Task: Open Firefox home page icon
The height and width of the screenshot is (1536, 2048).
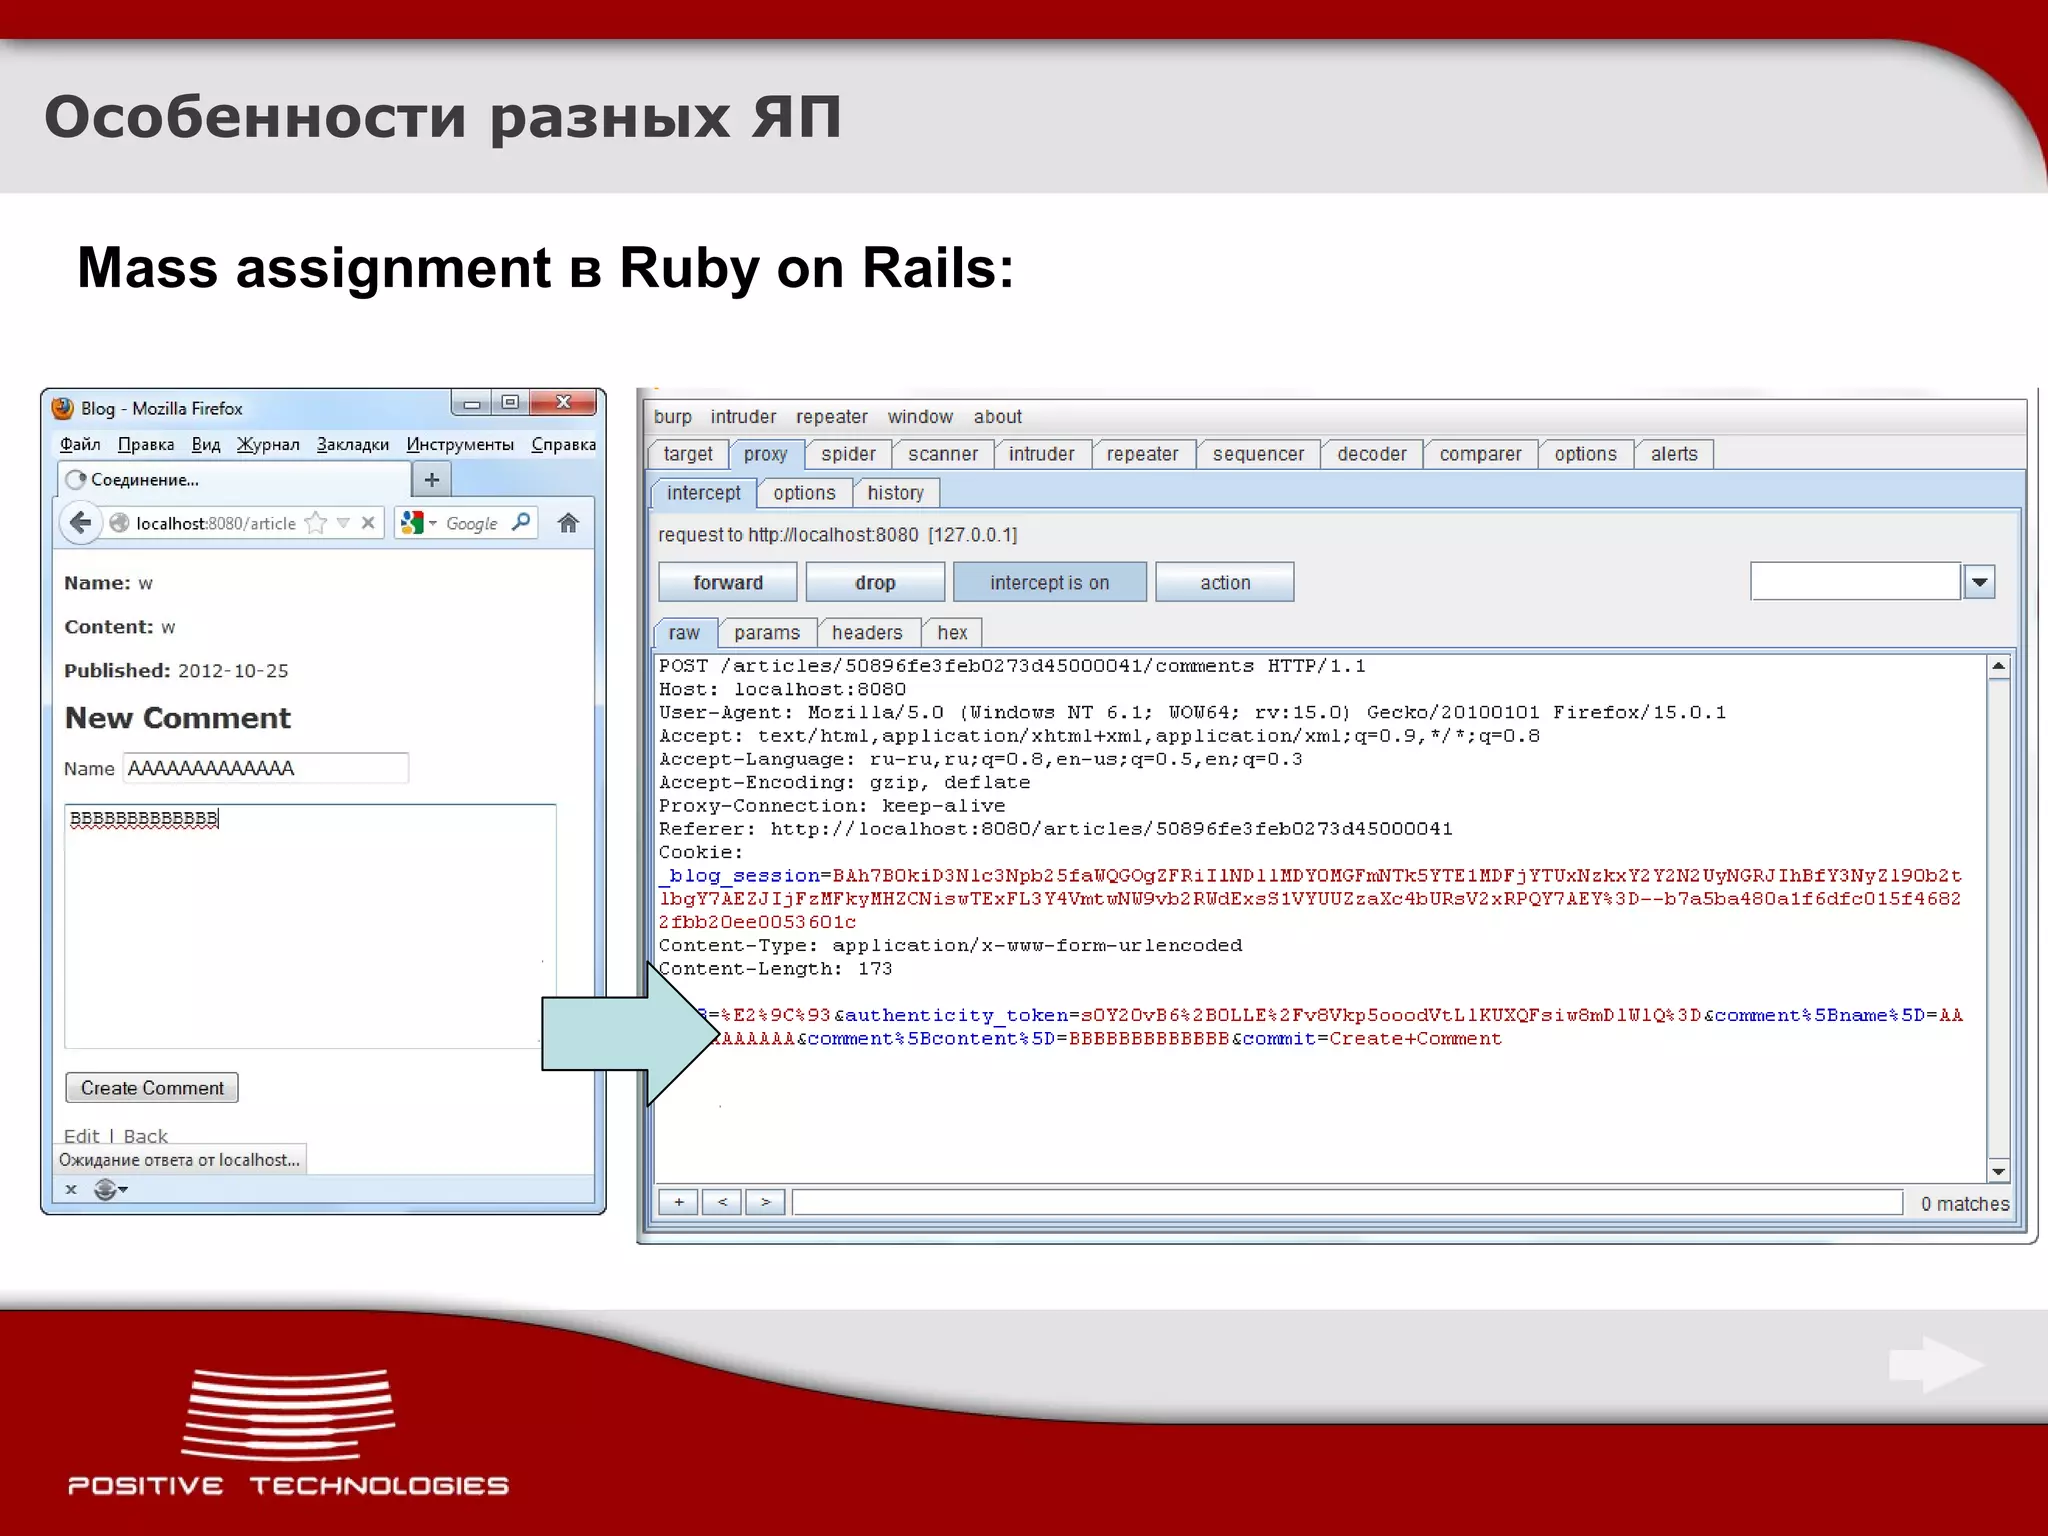Action: (568, 523)
